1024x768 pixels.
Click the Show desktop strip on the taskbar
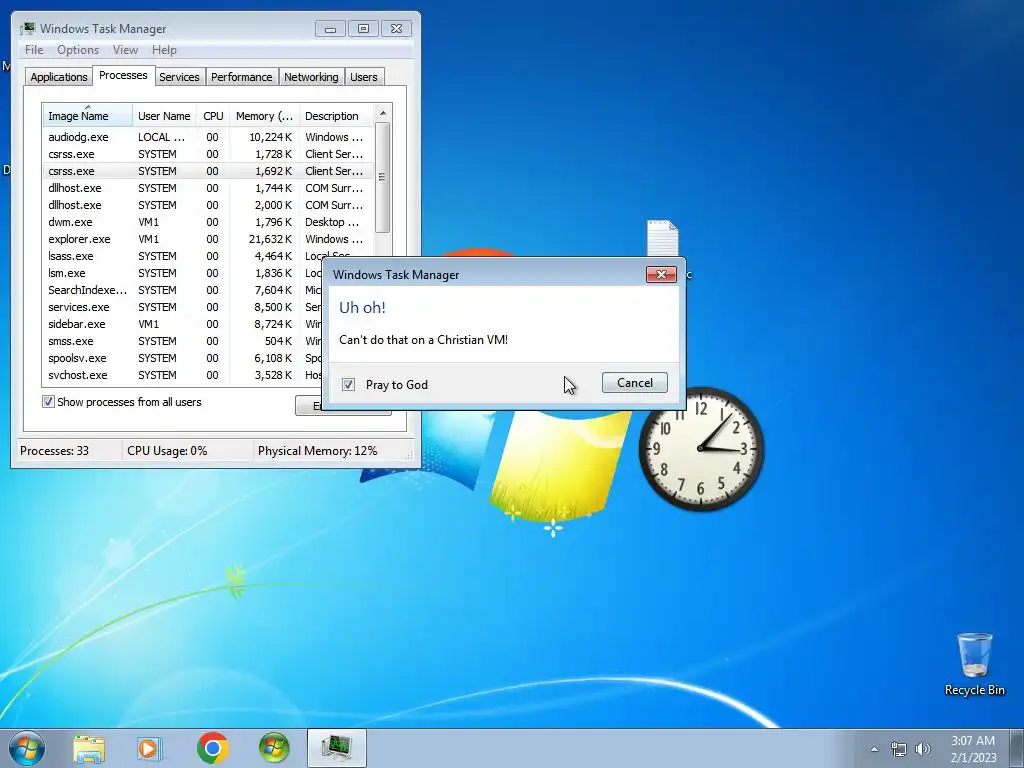click(1016, 749)
